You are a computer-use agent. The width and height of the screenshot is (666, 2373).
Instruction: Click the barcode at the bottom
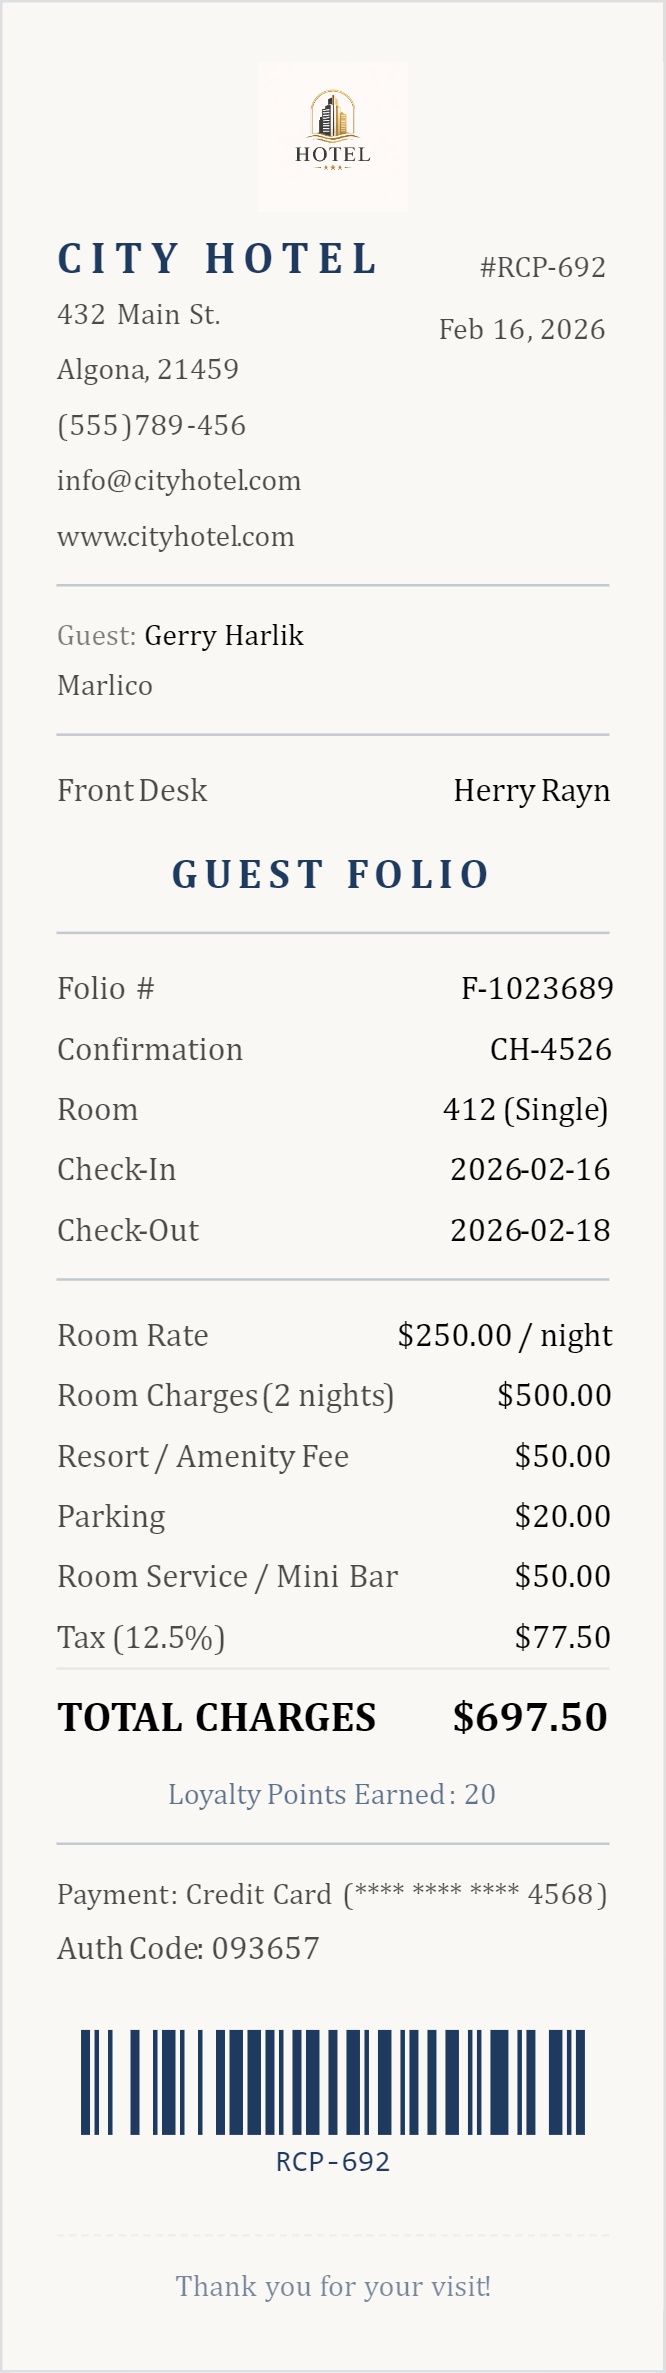(x=333, y=2081)
